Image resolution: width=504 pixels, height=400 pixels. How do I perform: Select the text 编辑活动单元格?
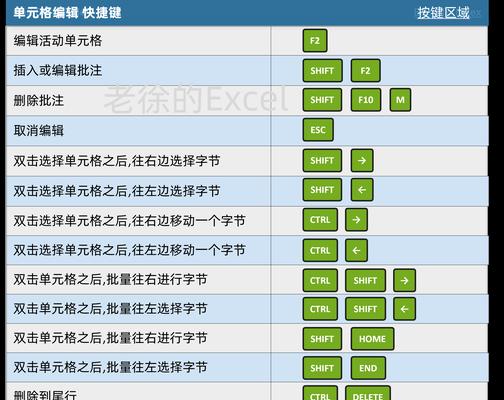[x=58, y=41]
